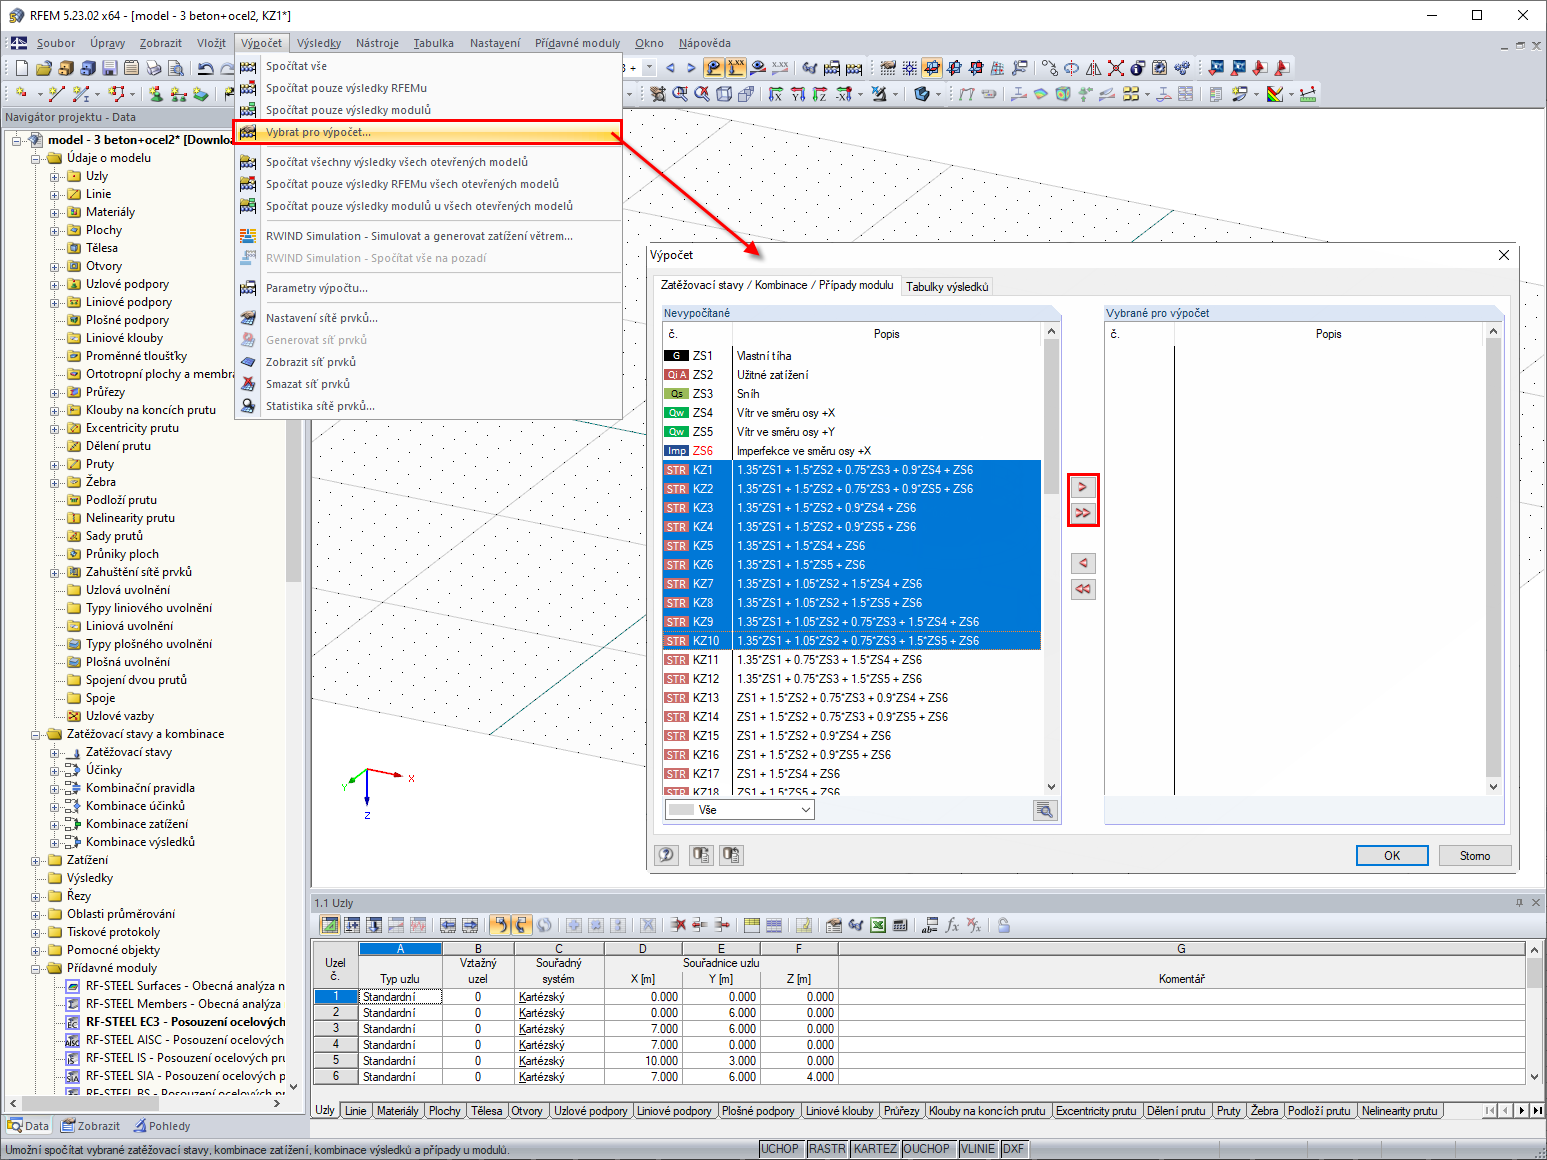
Task: Select KZ11 row in Nevypočítané list
Action: [852, 660]
